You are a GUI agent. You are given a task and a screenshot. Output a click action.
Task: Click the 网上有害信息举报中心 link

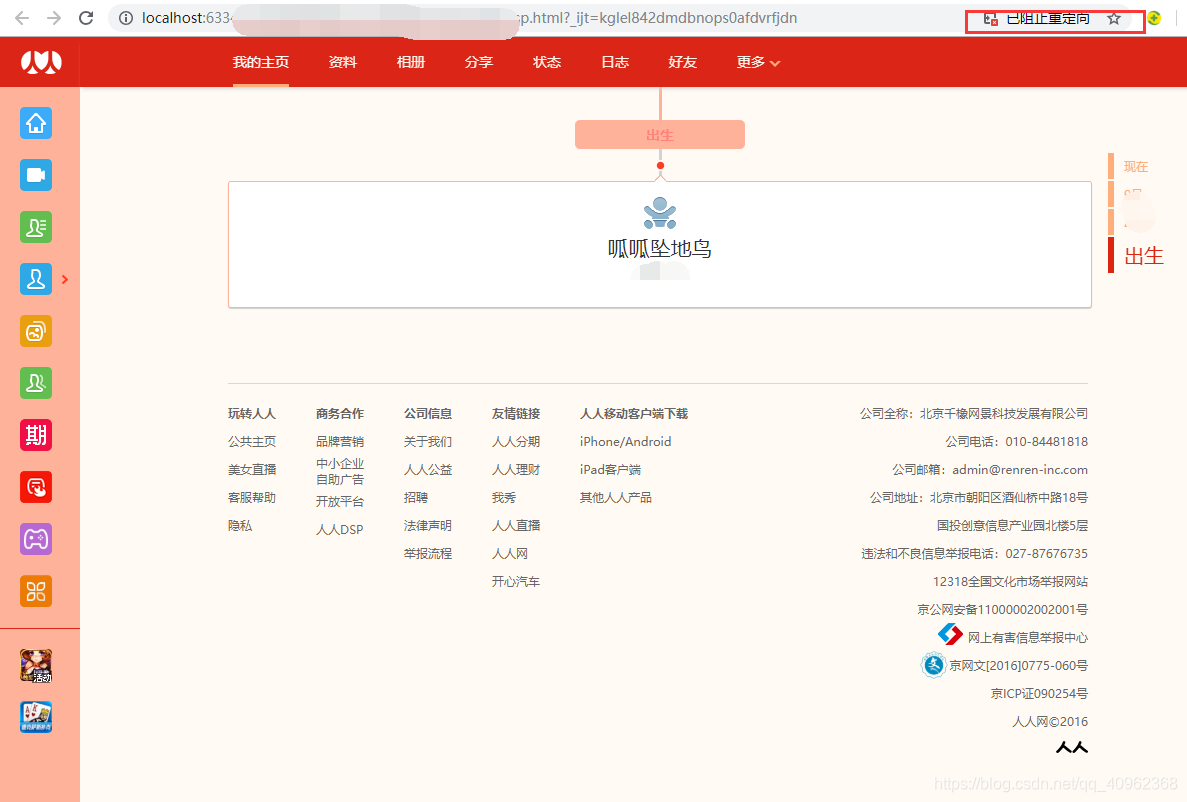coord(1027,638)
